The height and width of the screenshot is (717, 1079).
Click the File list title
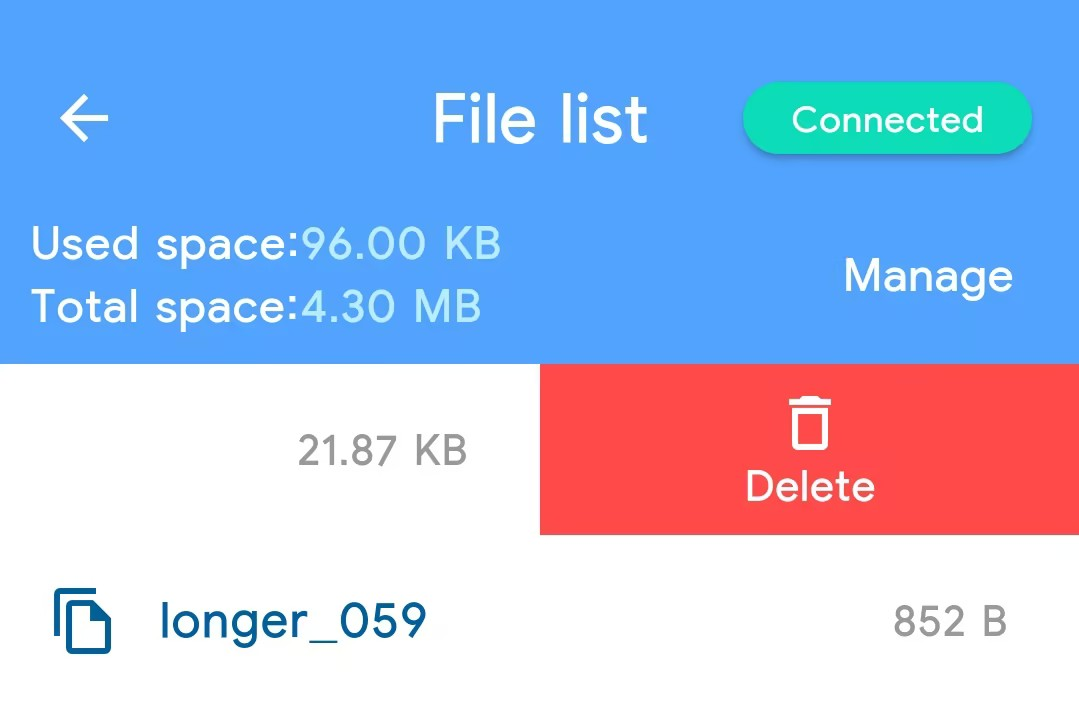click(x=540, y=119)
